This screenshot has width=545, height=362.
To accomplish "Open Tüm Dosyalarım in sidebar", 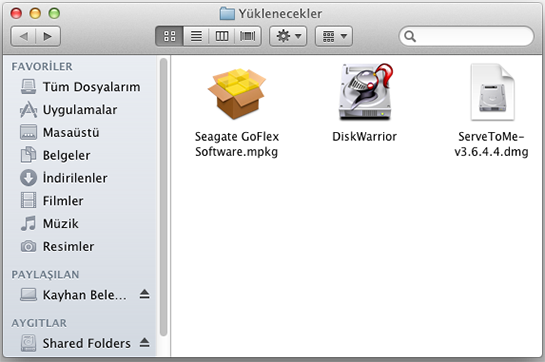I will tap(81, 87).
